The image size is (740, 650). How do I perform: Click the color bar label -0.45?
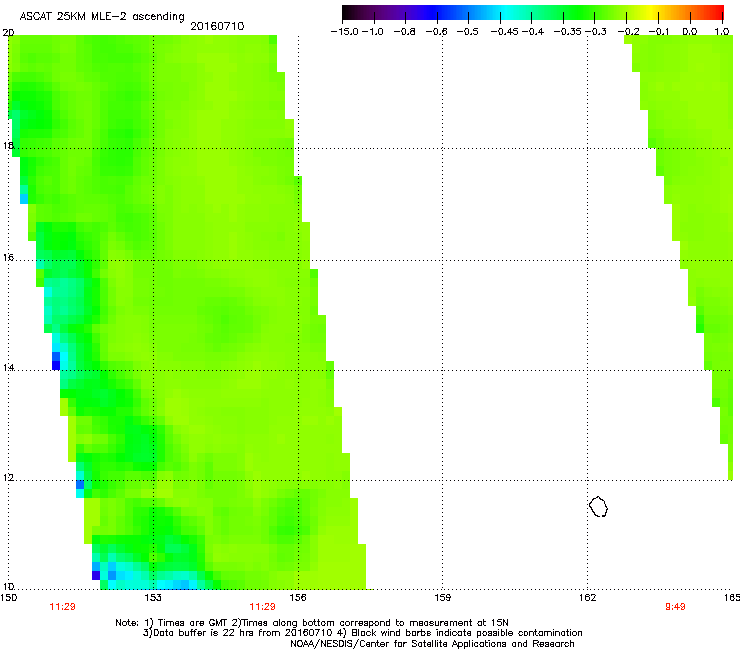(x=505, y=32)
